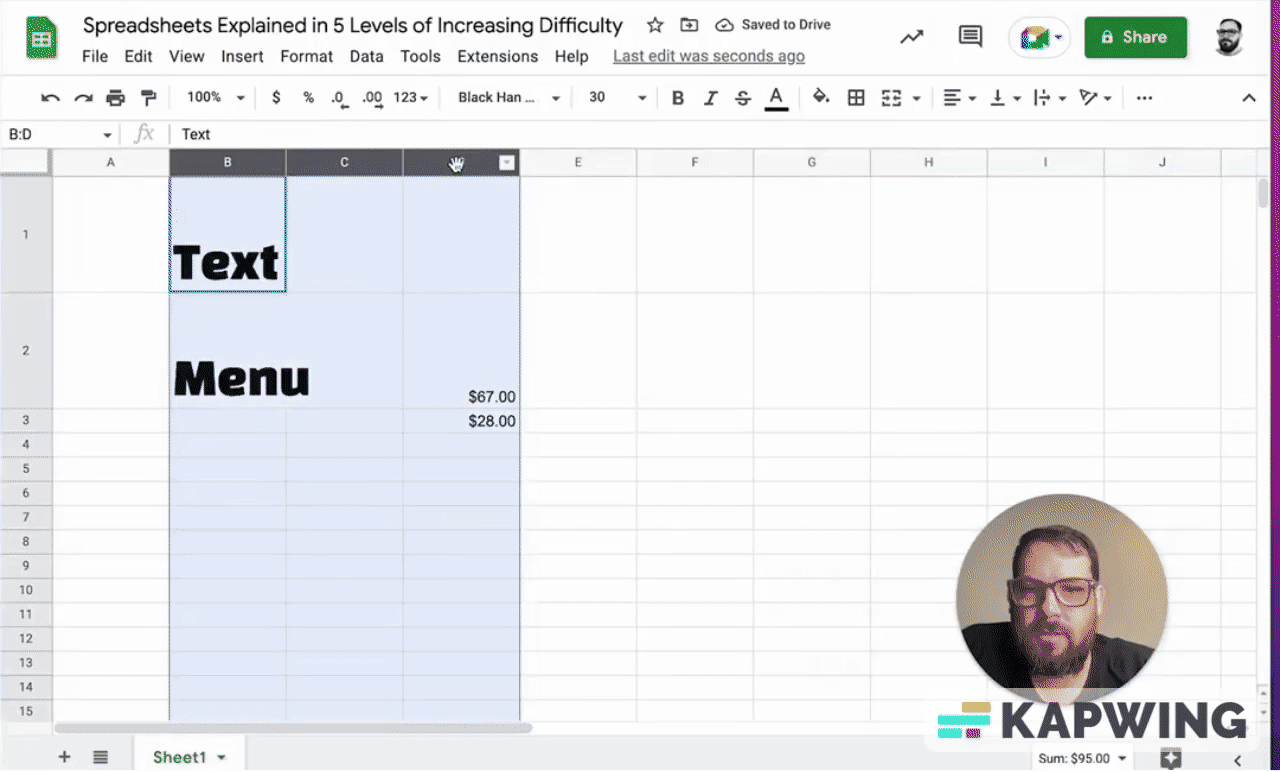Format as percent icon
The width and height of the screenshot is (1280, 772).
pos(308,98)
